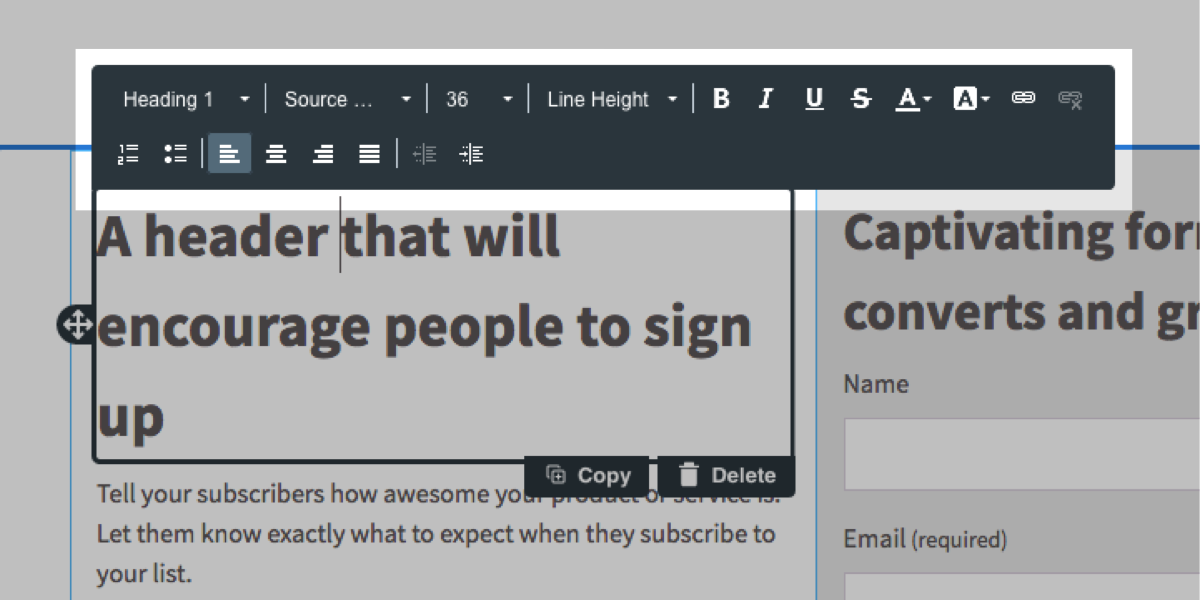Insert a hyperlink with link icon
The height and width of the screenshot is (600, 1200).
(1023, 98)
